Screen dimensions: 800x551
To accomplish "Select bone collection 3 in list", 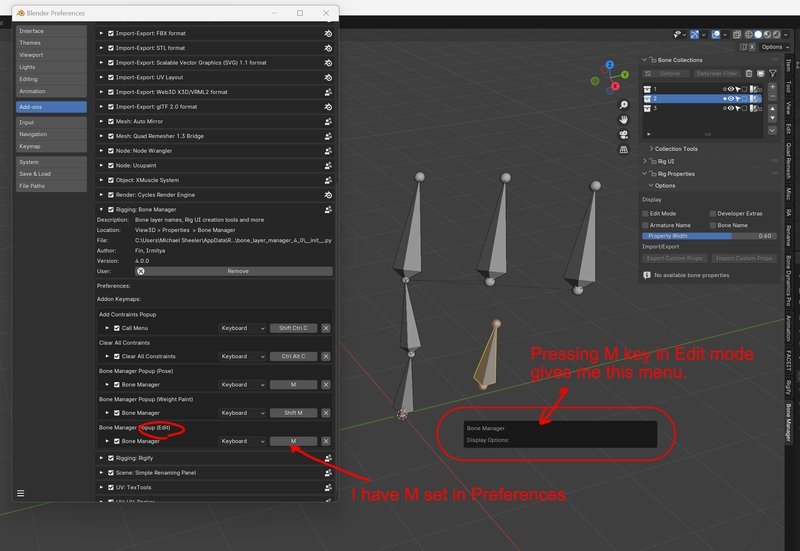I will pos(702,108).
